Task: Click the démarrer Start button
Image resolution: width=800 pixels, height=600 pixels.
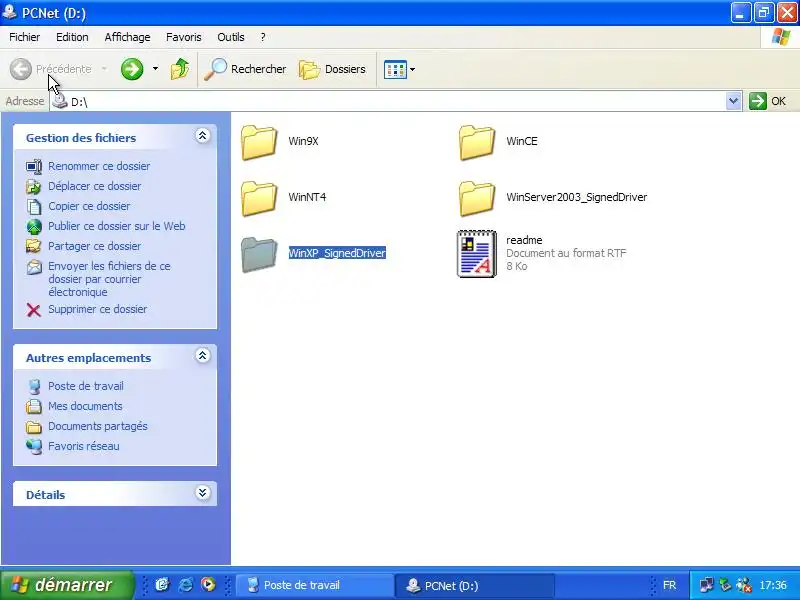Action: coord(67,585)
